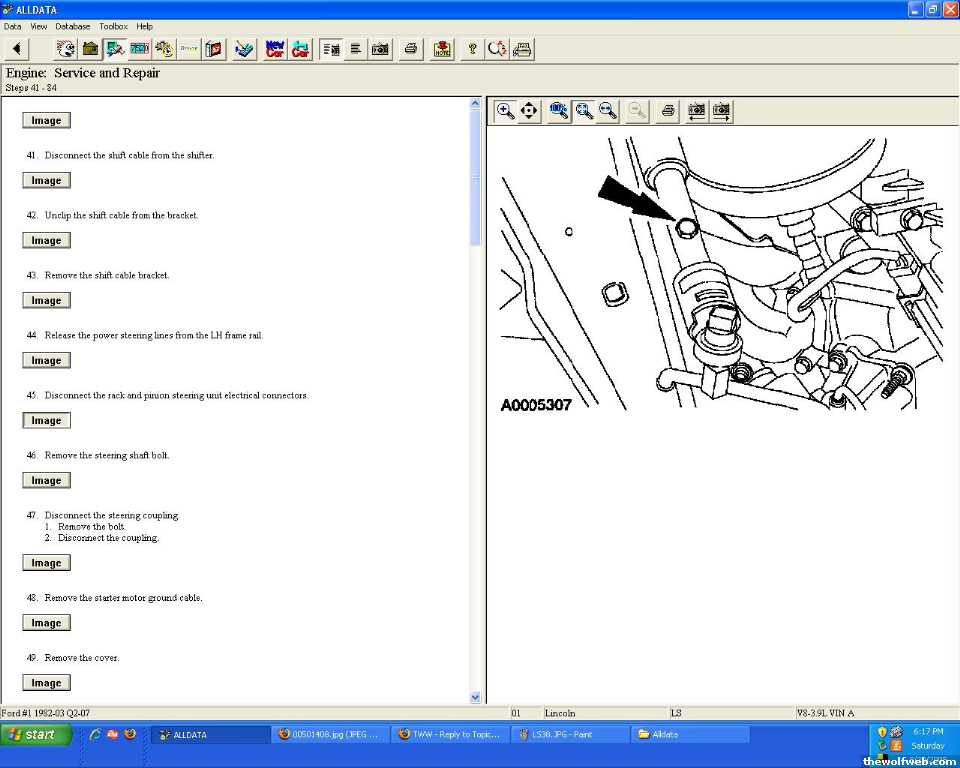Viewport: 960px width, 768px height.
Task: Print the diagram using image toolbar printer
Action: [x=669, y=111]
